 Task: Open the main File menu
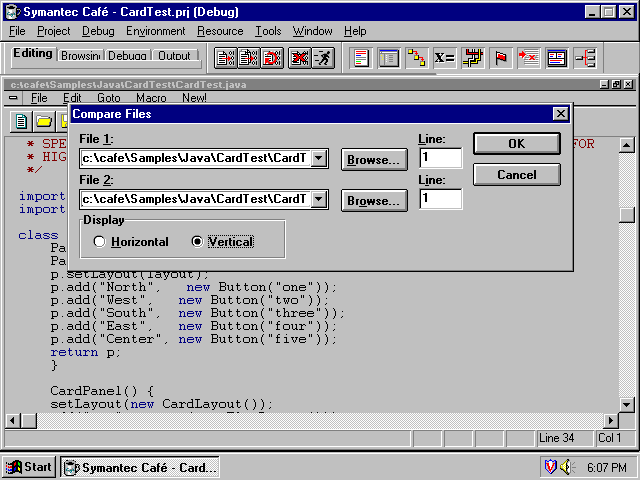(x=17, y=31)
